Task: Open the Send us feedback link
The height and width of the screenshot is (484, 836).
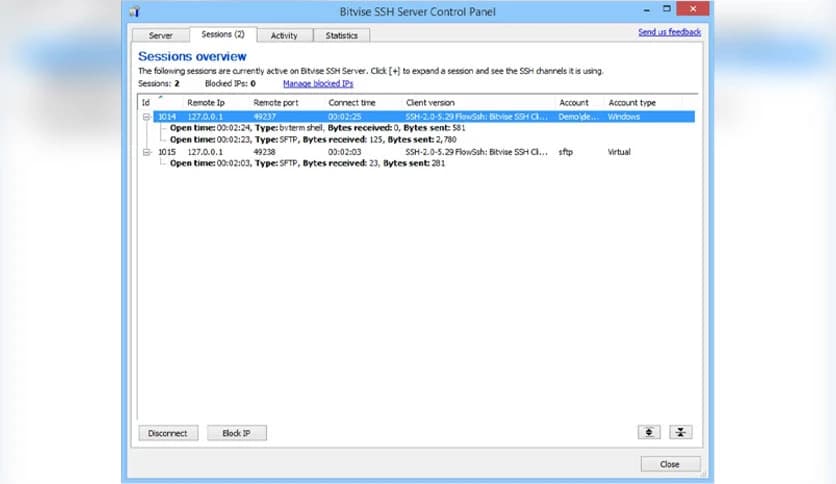Action: 670,32
